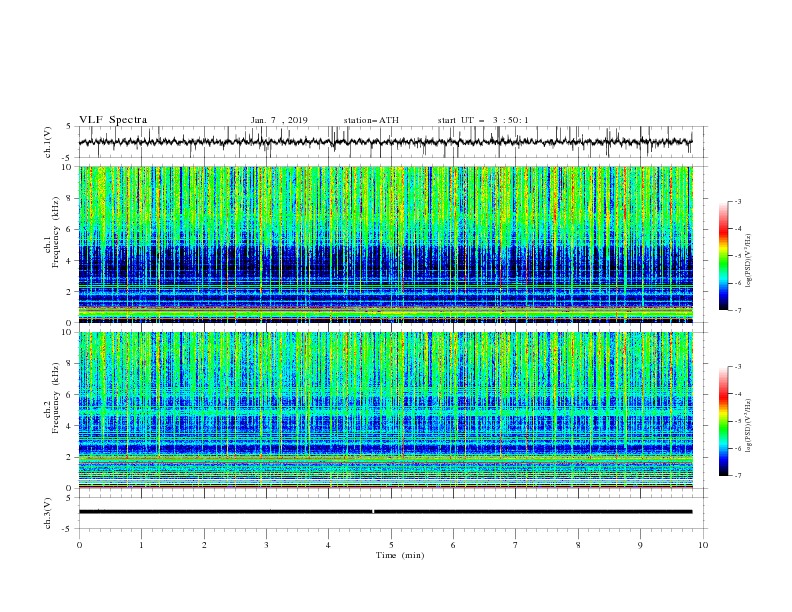The height and width of the screenshot is (612, 792).
Task: Click the white gap marker in ch.3 trace
Action: 373,512
